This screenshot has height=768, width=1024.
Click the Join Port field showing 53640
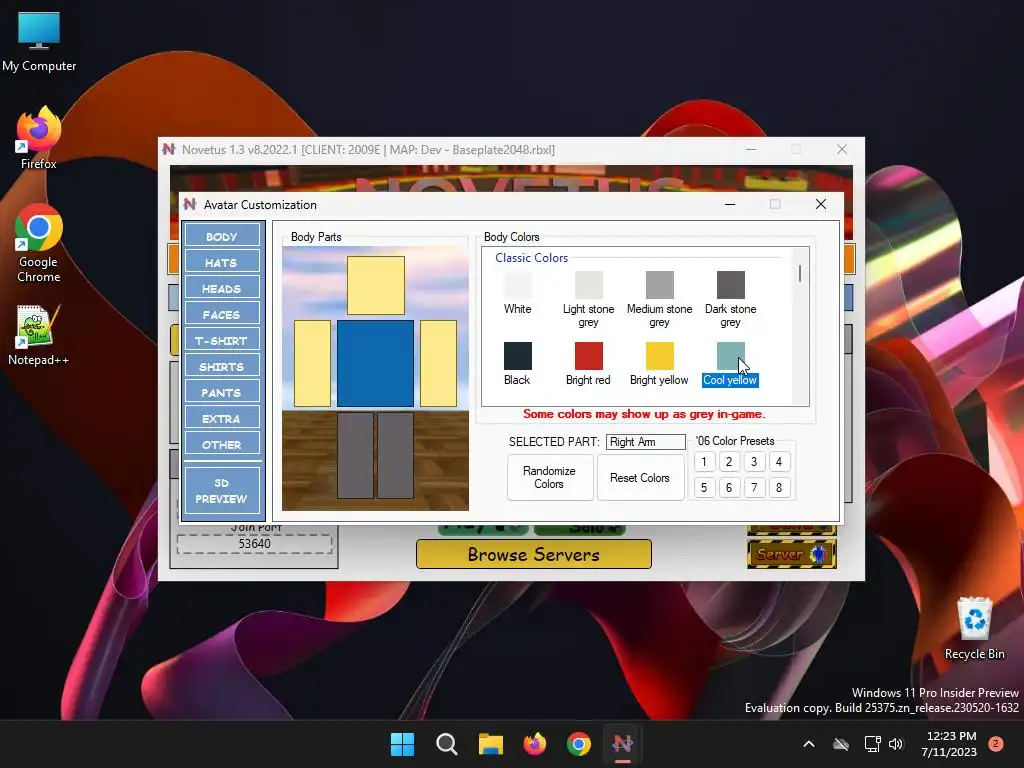click(255, 544)
